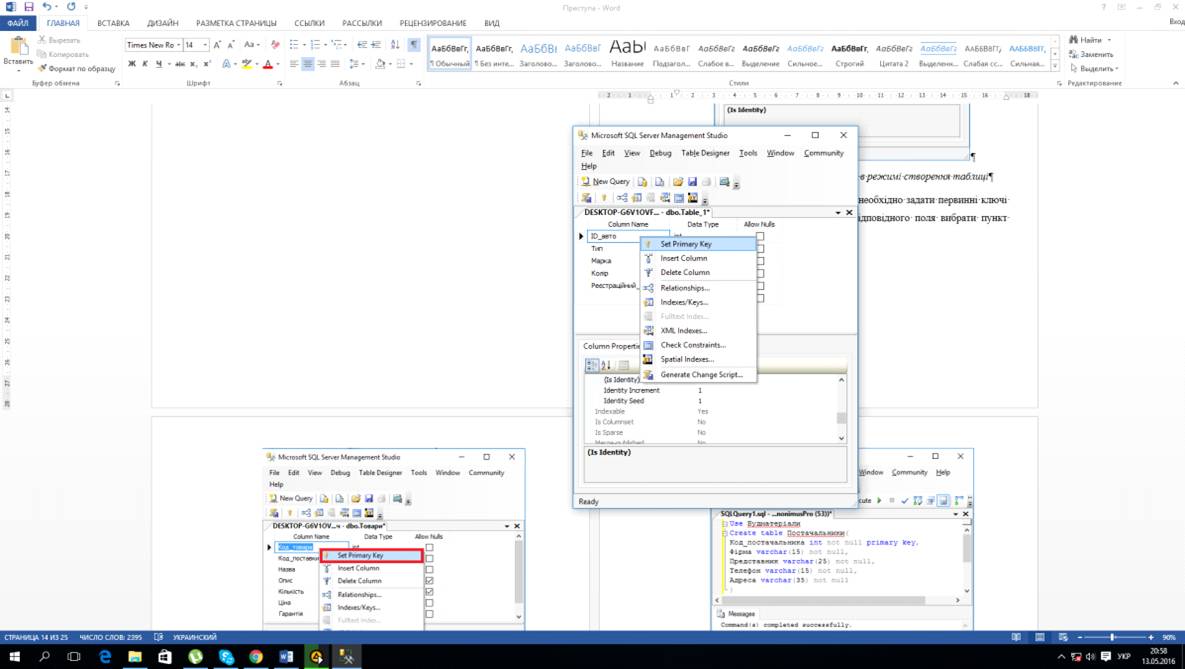The width and height of the screenshot is (1185, 669).
Task: Click the clear formatting eraser icon
Action: (276, 45)
